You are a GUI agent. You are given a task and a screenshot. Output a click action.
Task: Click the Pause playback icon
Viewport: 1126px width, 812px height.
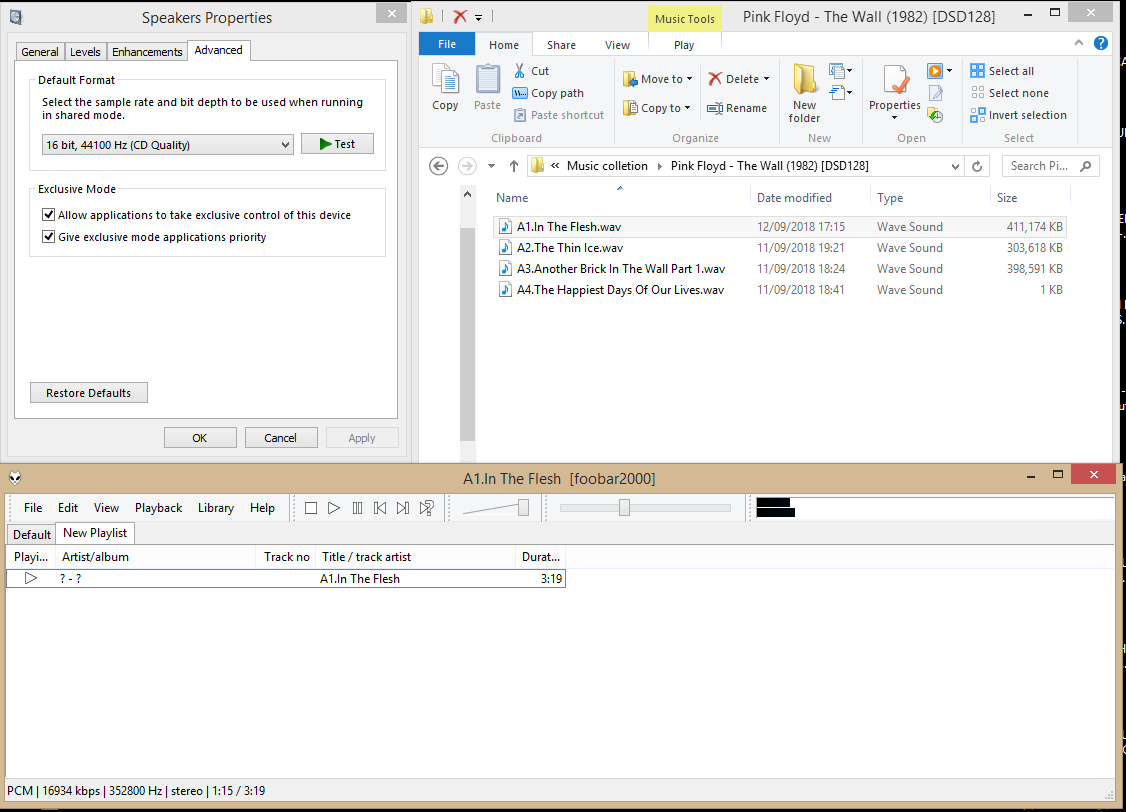point(357,508)
